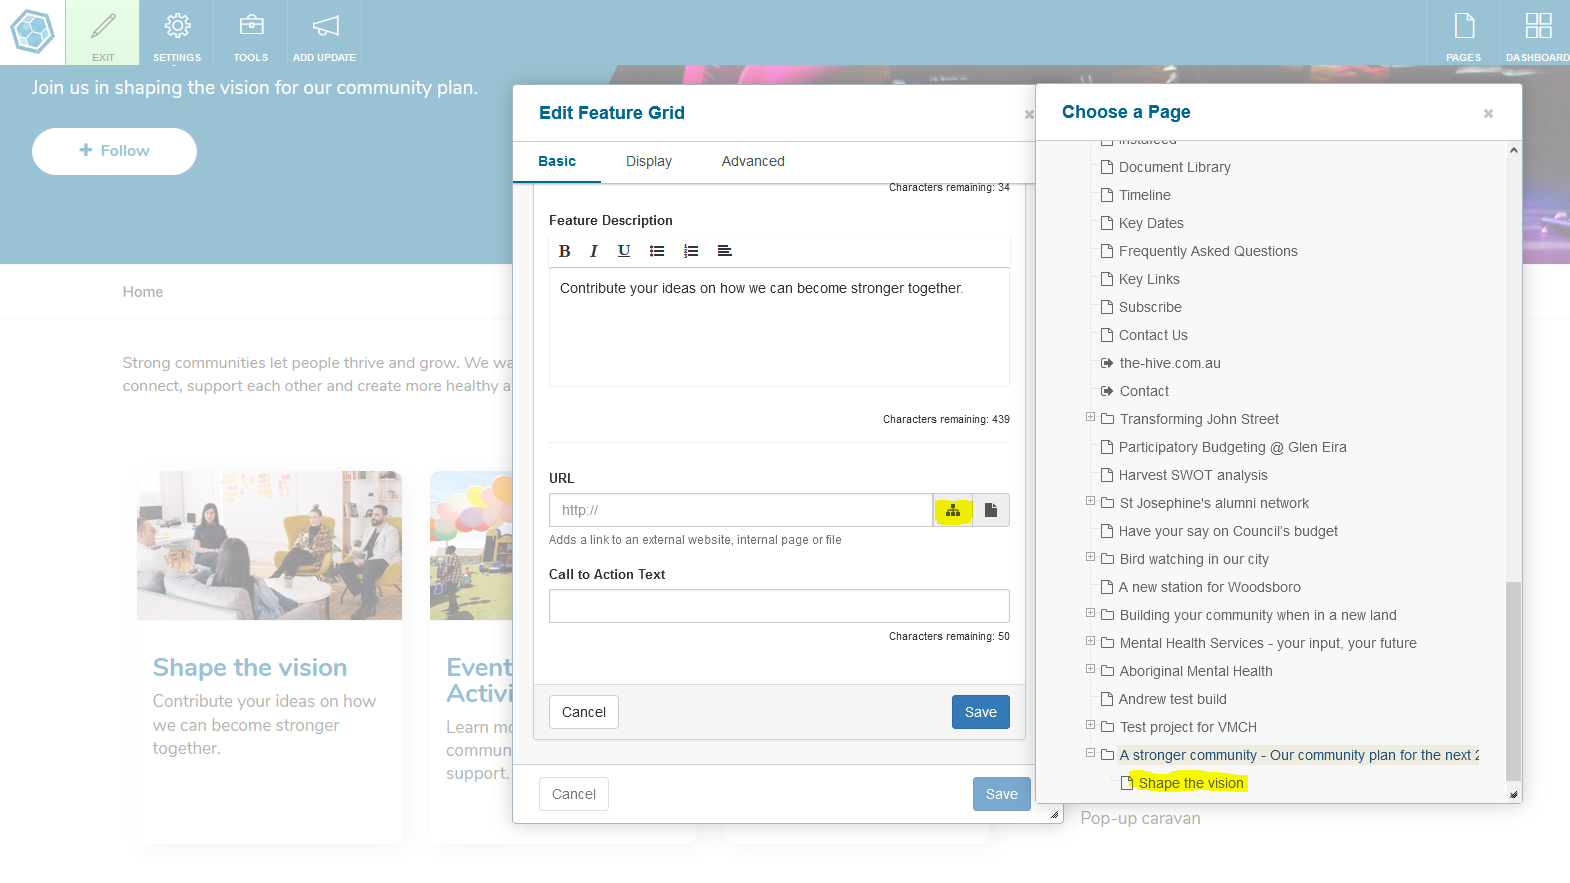This screenshot has height=883, width=1570.
Task: Insert a numbered list
Action: [691, 251]
